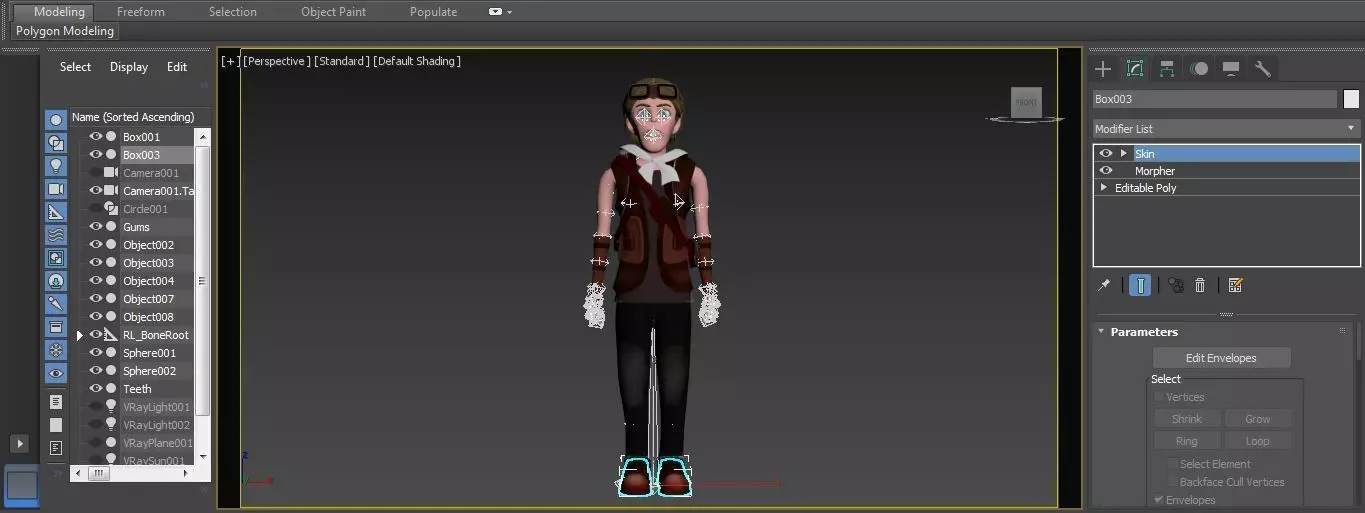Viewport: 1365px width, 513px height.
Task: Toggle Display Space Warps filter icon
Action: [x=56, y=235]
